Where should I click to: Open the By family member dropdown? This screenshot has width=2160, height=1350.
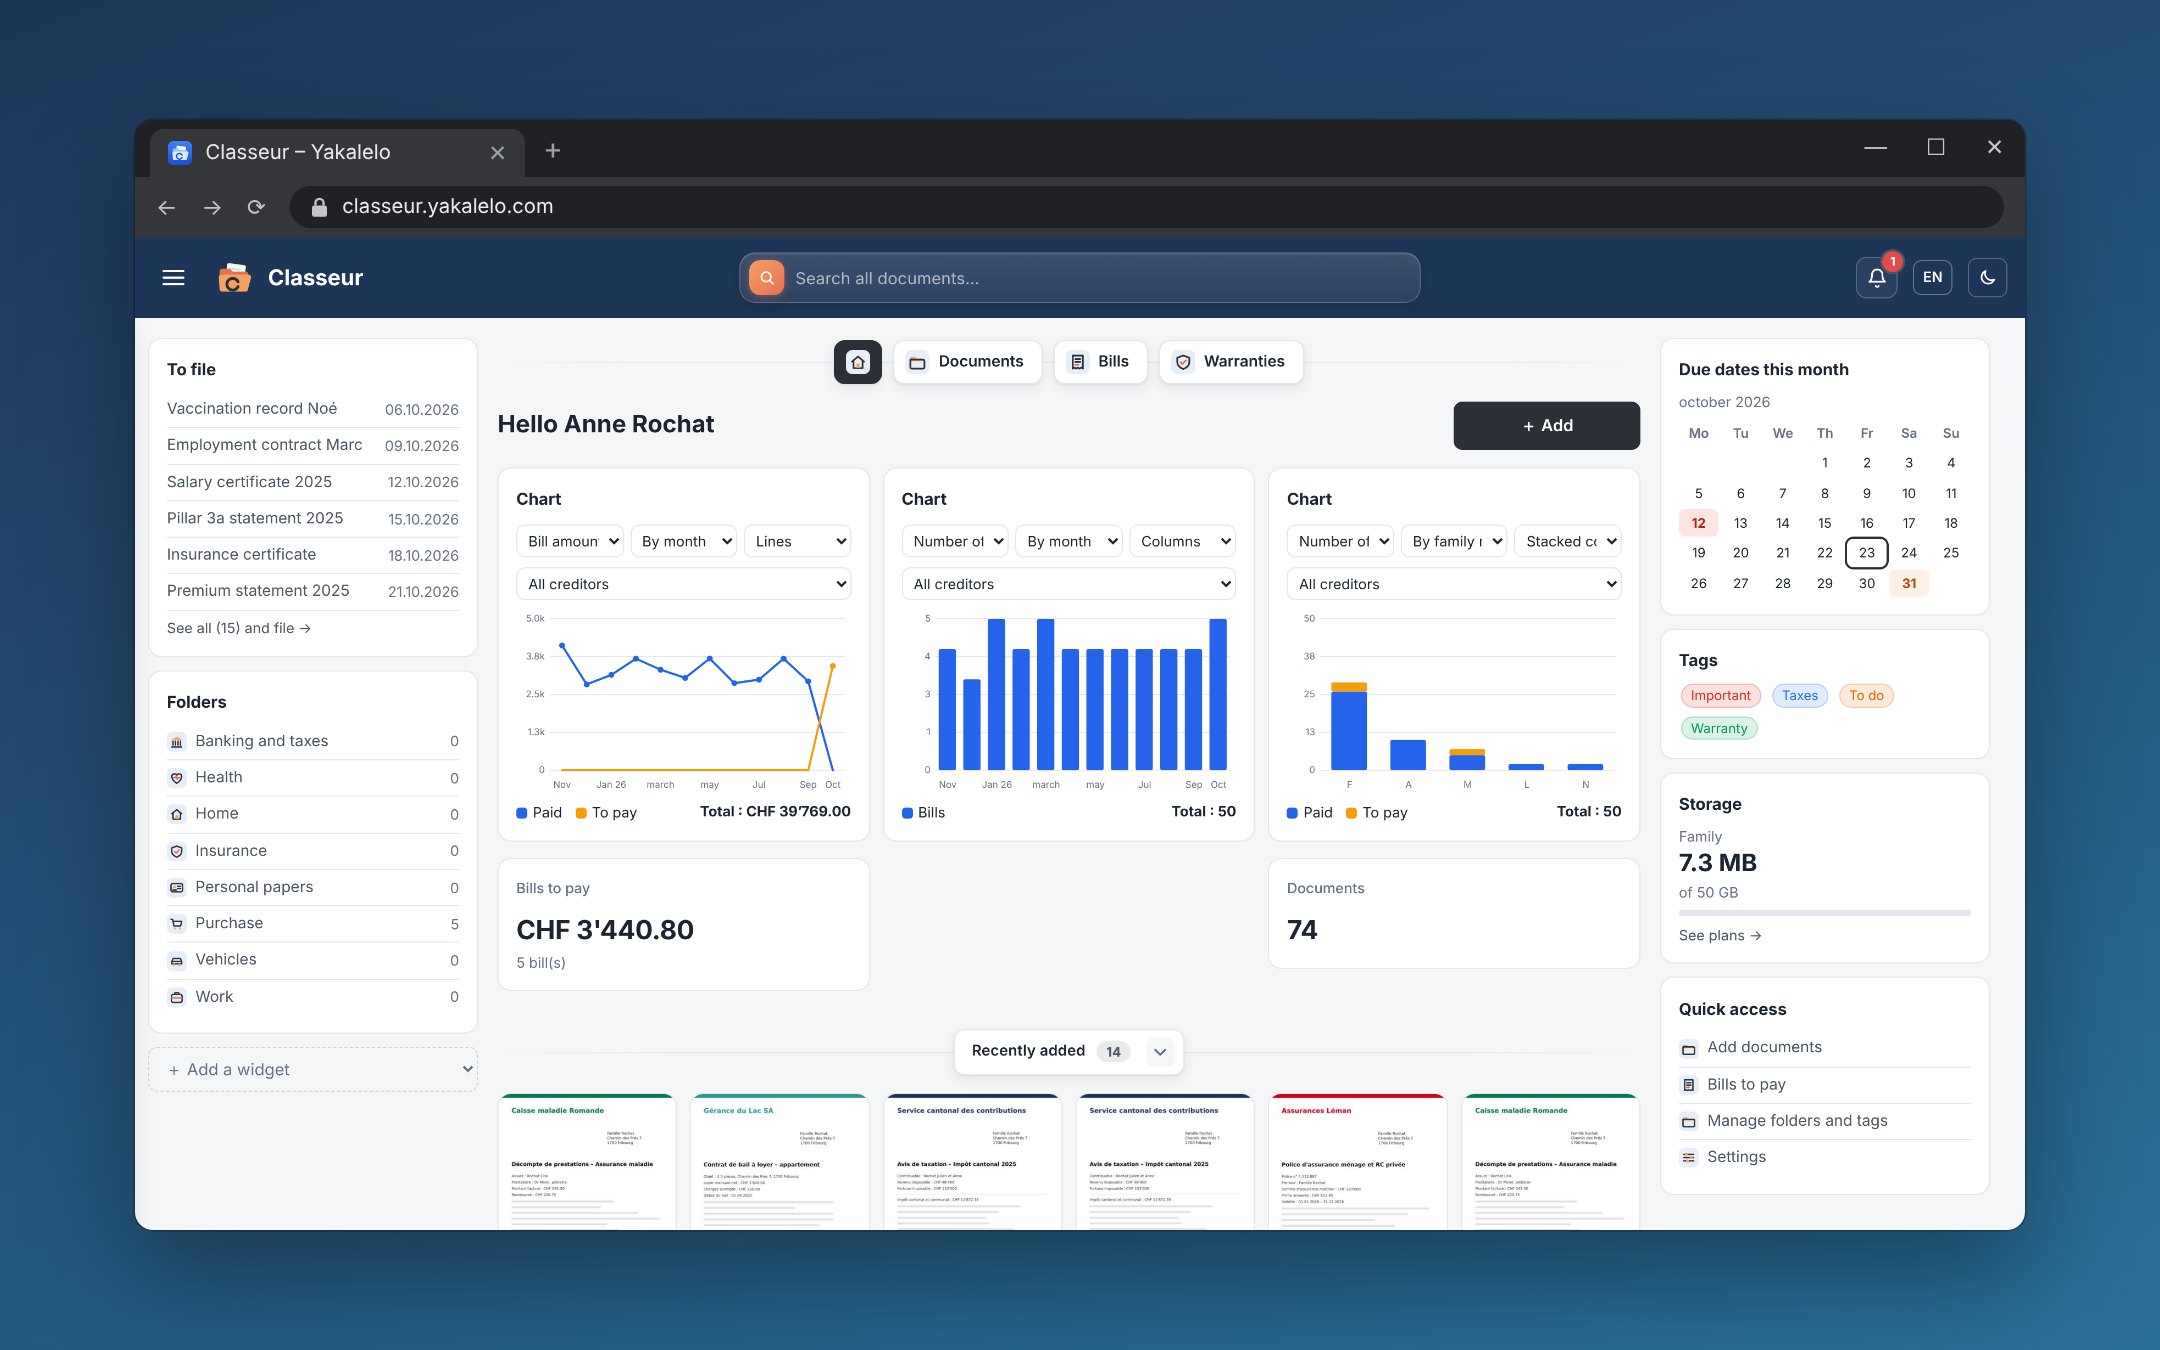[x=1454, y=541]
